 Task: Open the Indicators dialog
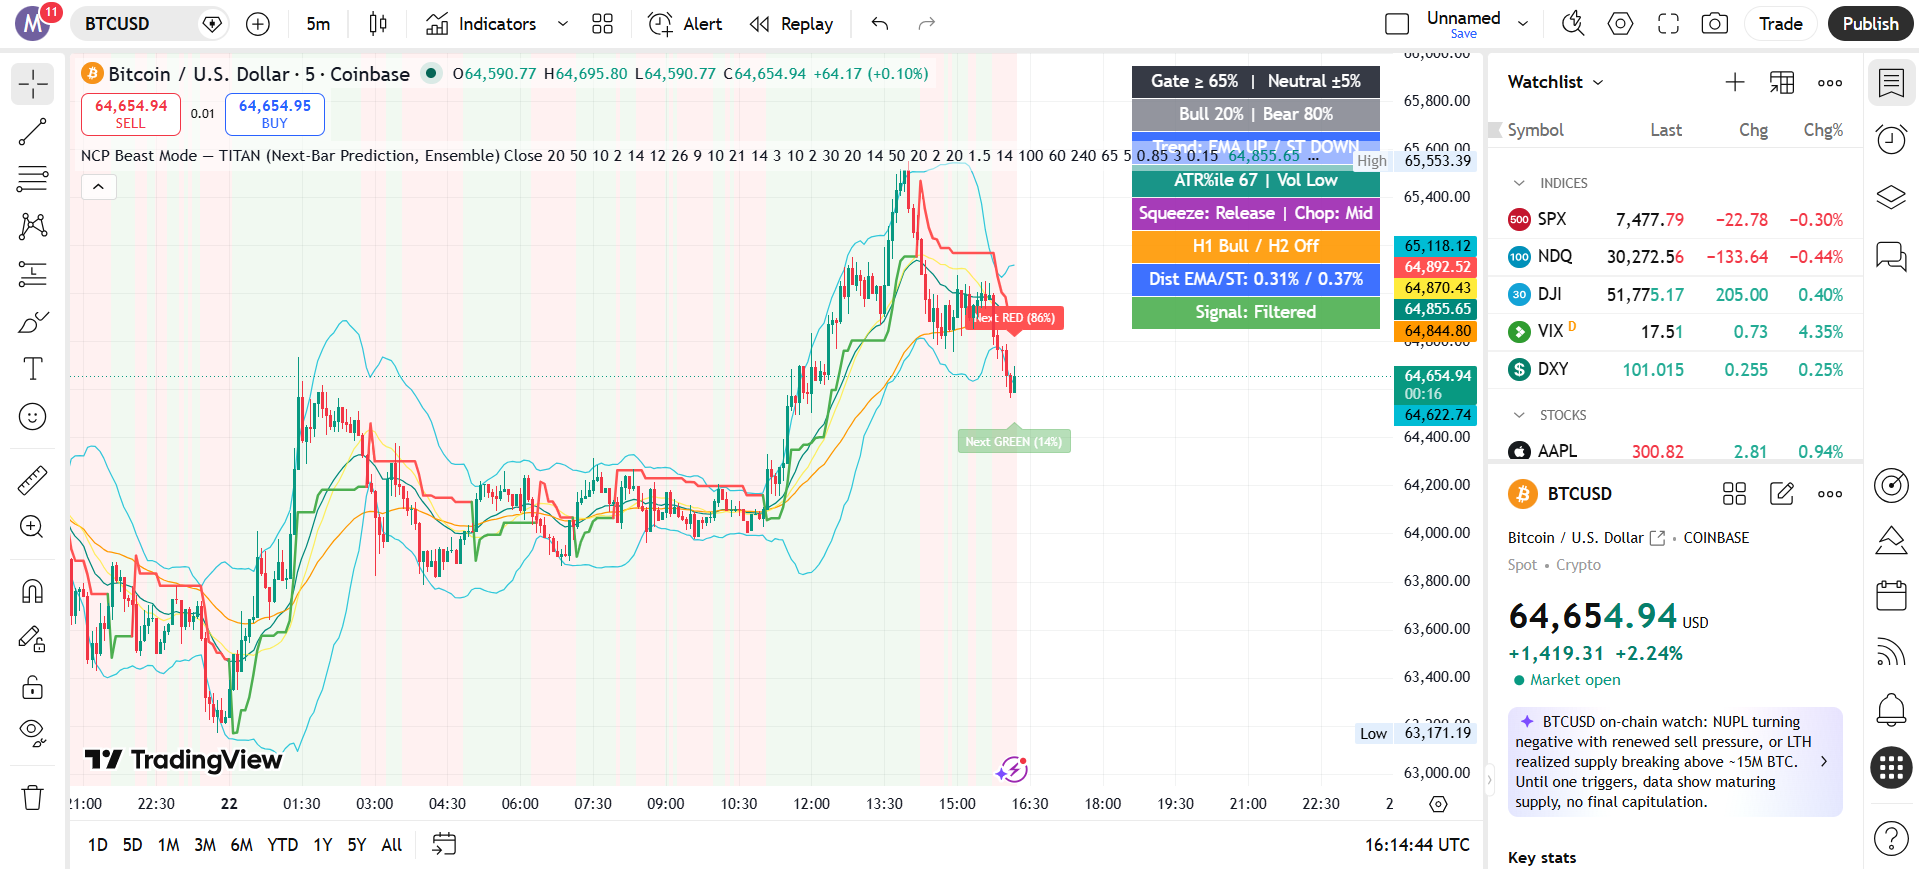481,24
